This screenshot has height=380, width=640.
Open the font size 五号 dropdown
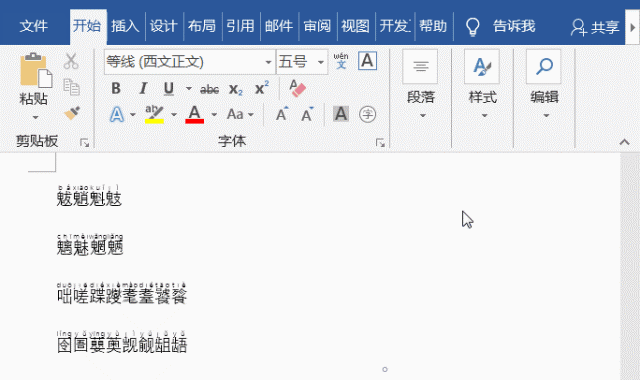point(321,62)
